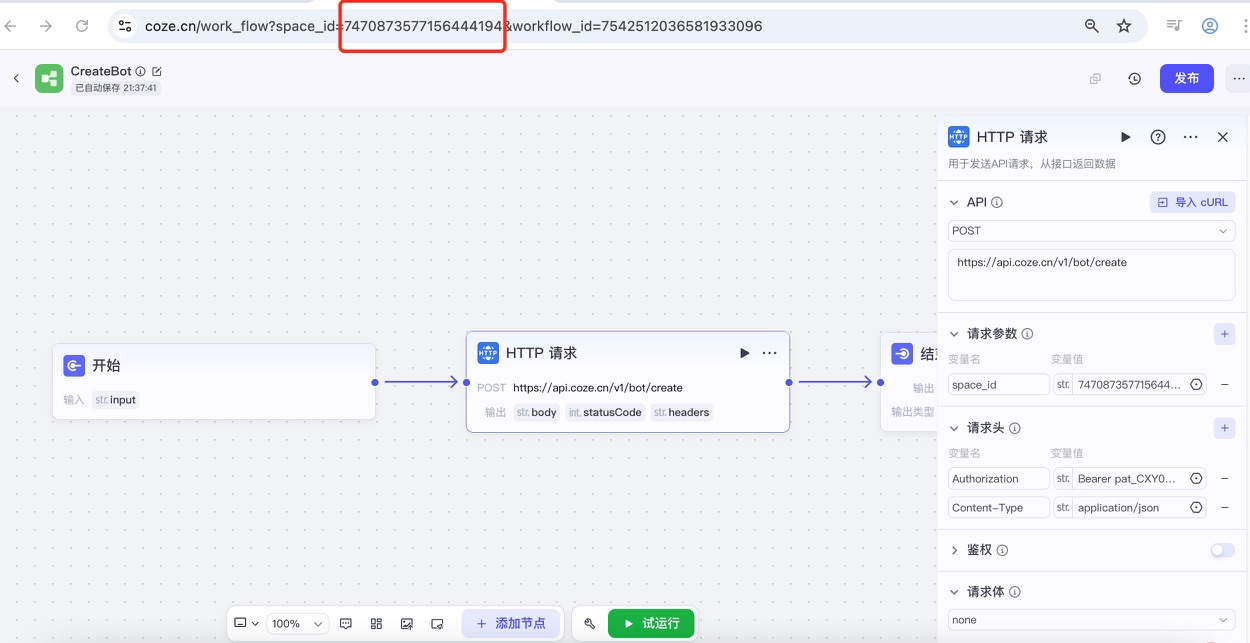This screenshot has width=1250, height=643.
Task: Open the version history clock icon
Action: (1134, 78)
